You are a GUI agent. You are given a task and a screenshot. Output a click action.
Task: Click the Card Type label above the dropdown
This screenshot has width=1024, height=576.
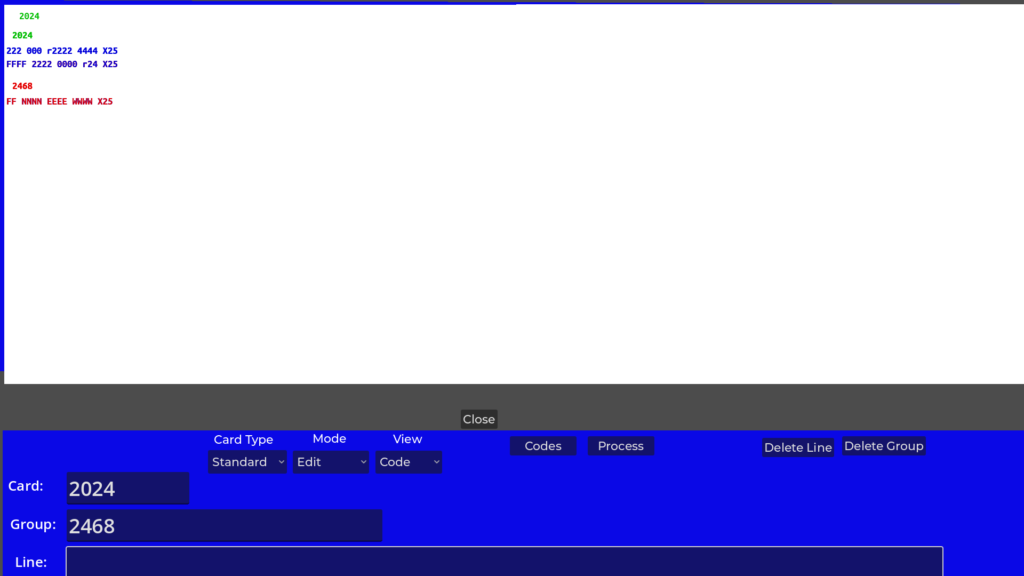click(x=243, y=440)
